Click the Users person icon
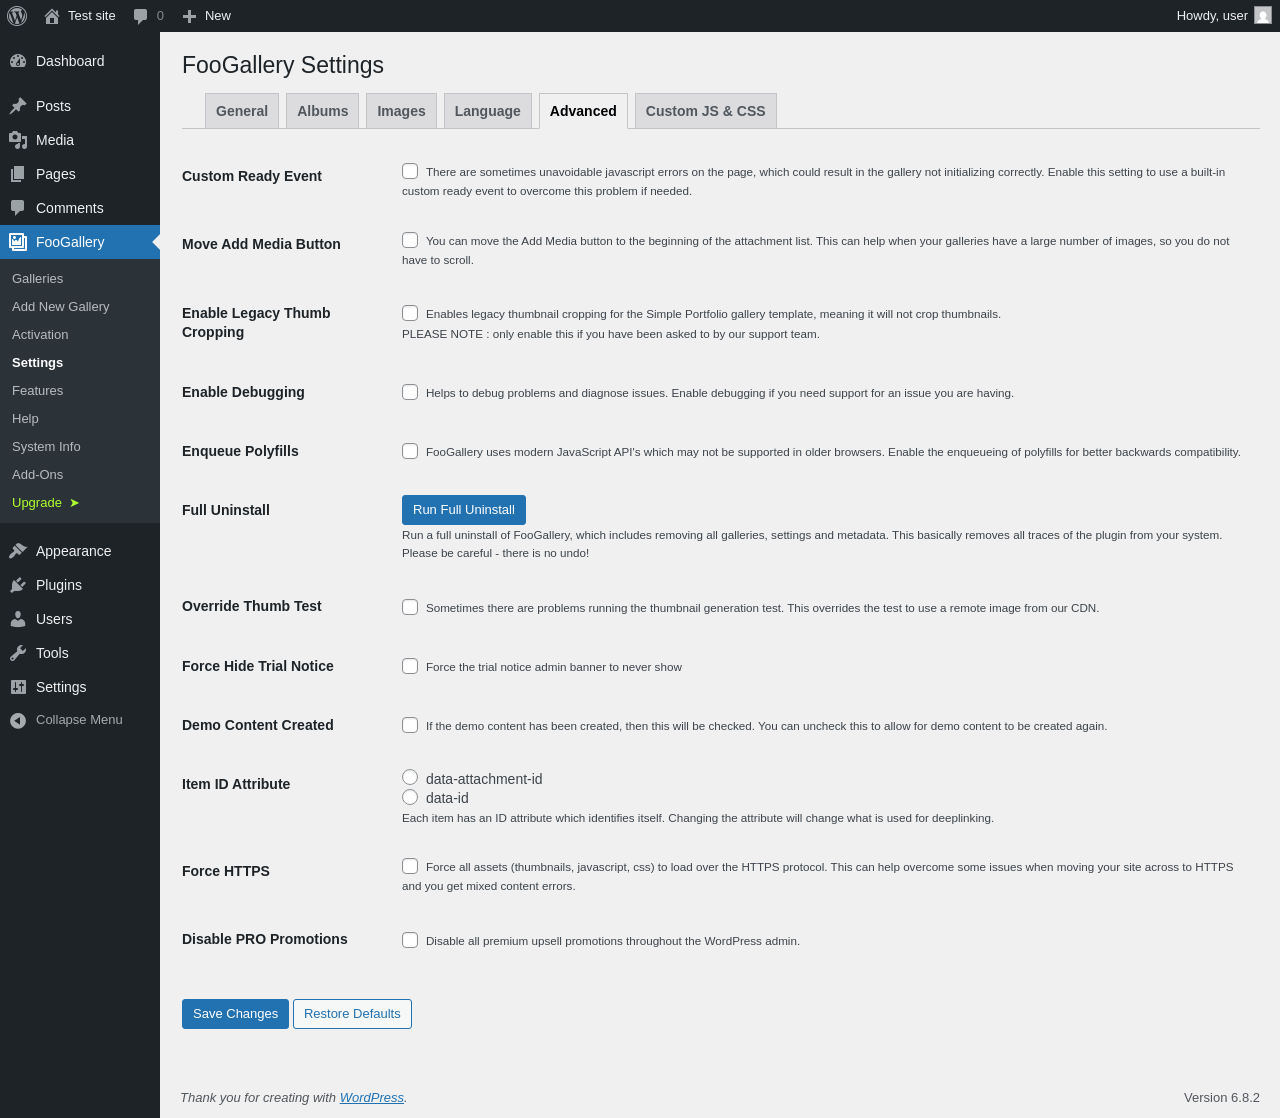Screen dimensions: 1280x1118 click(18, 619)
